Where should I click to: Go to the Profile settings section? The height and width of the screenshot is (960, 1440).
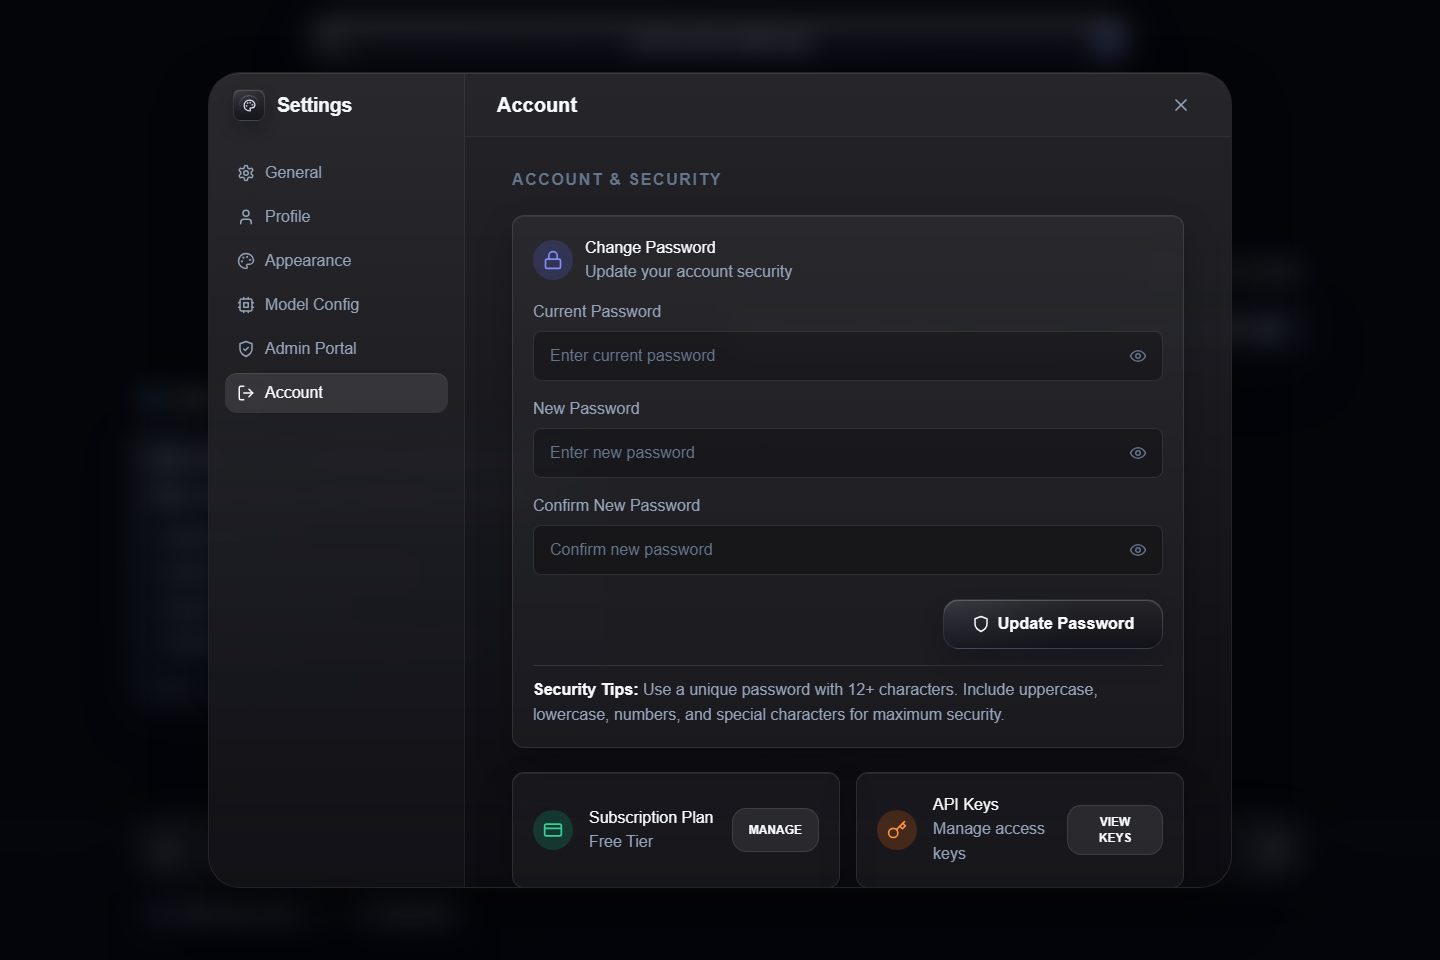[336, 217]
